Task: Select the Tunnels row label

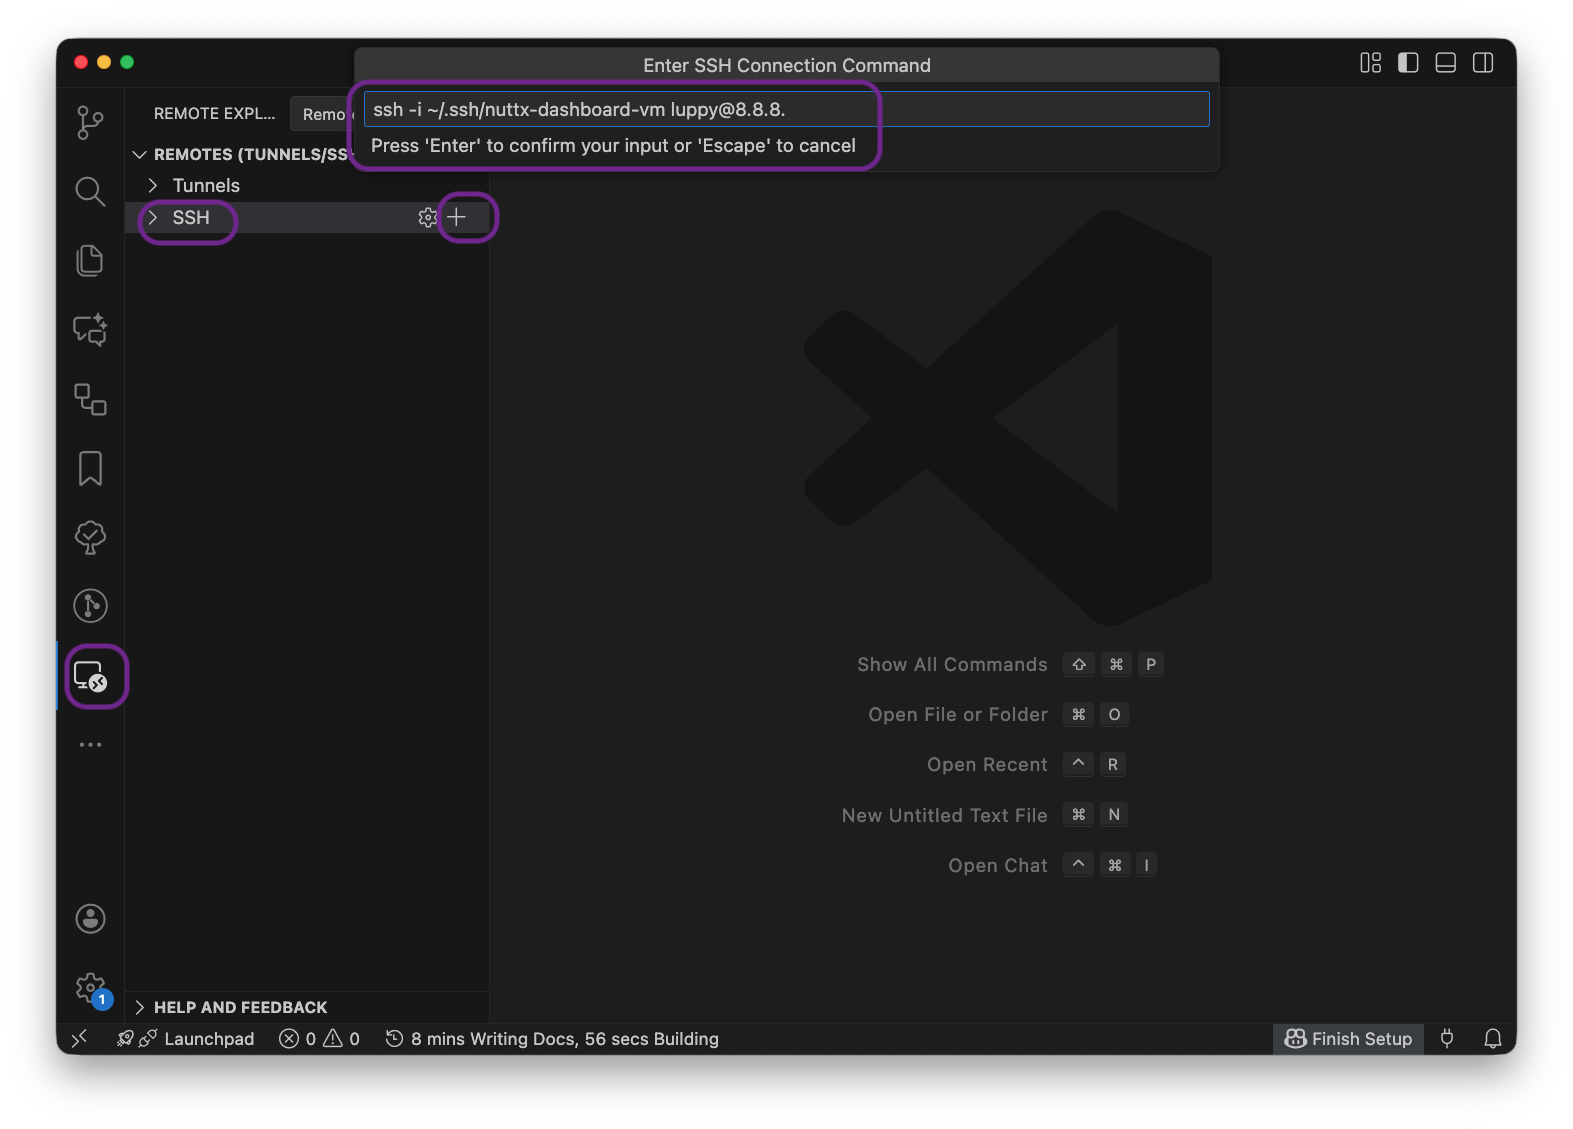Action: coord(206,185)
